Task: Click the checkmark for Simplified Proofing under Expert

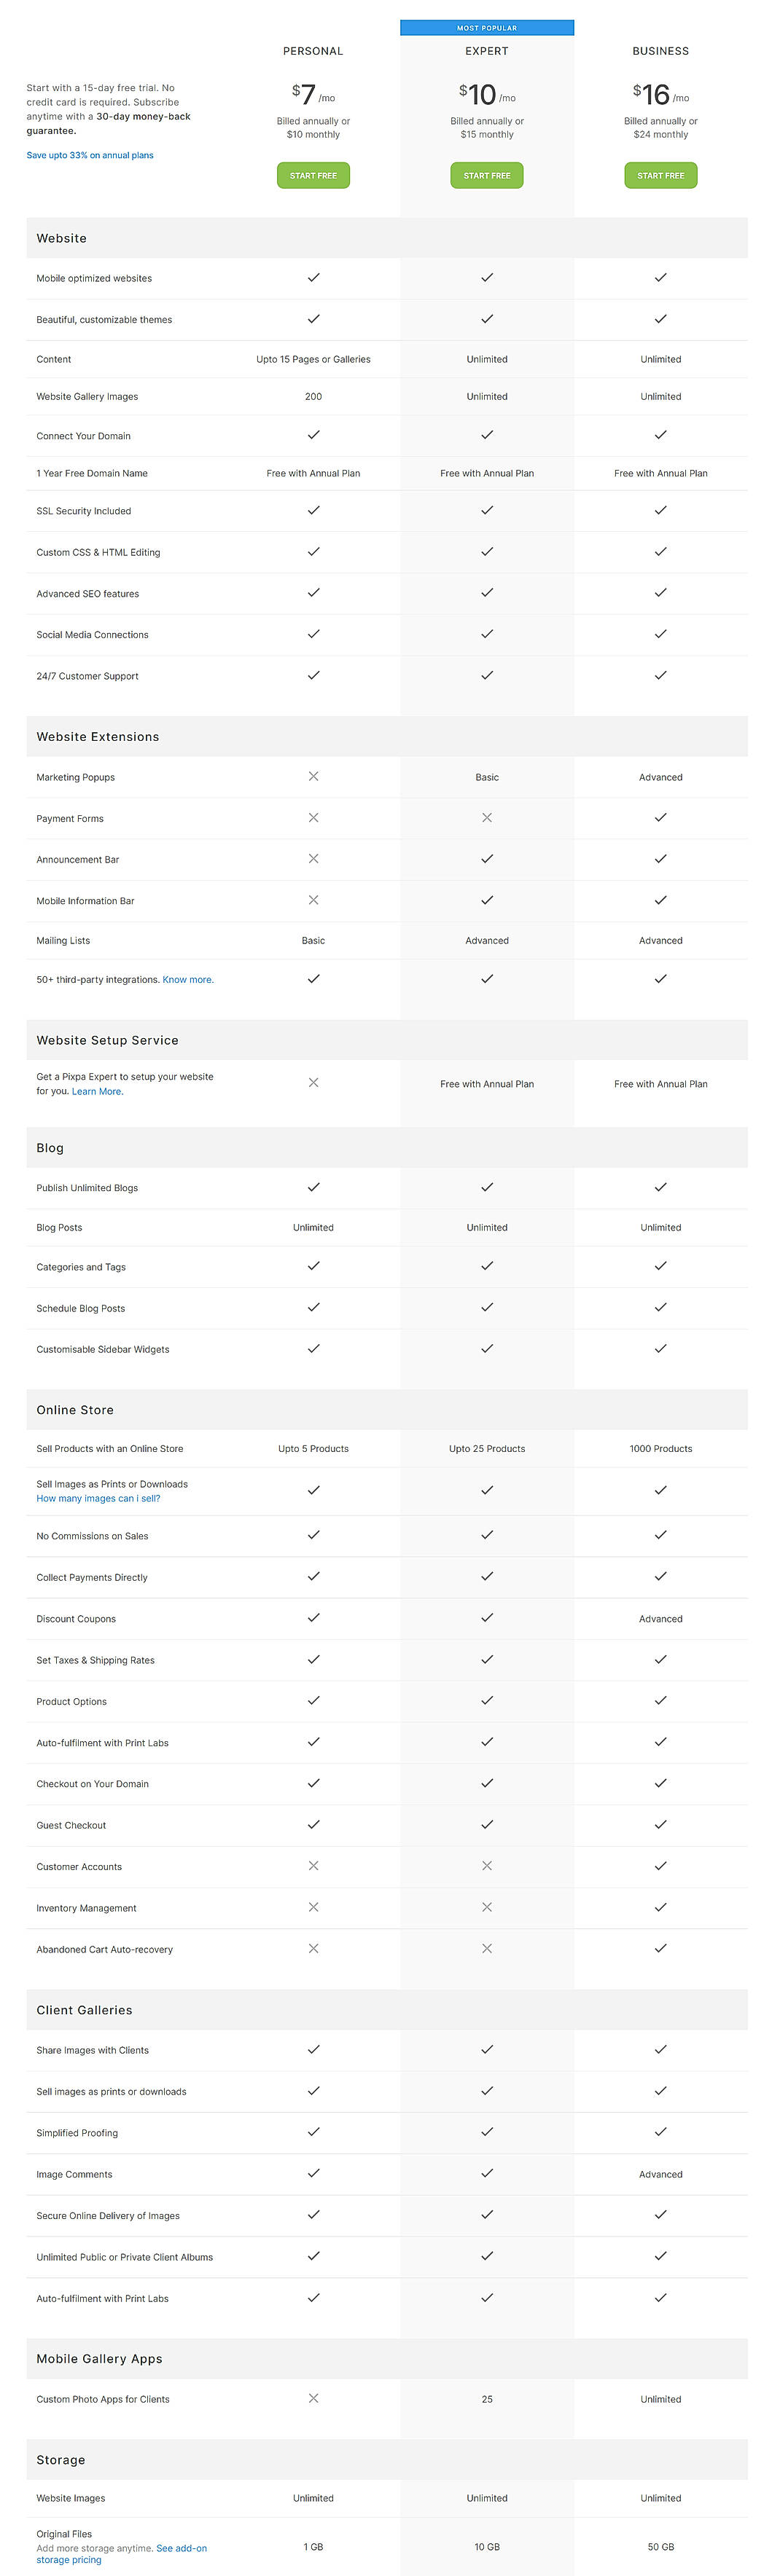Action: pyautogui.click(x=487, y=2131)
